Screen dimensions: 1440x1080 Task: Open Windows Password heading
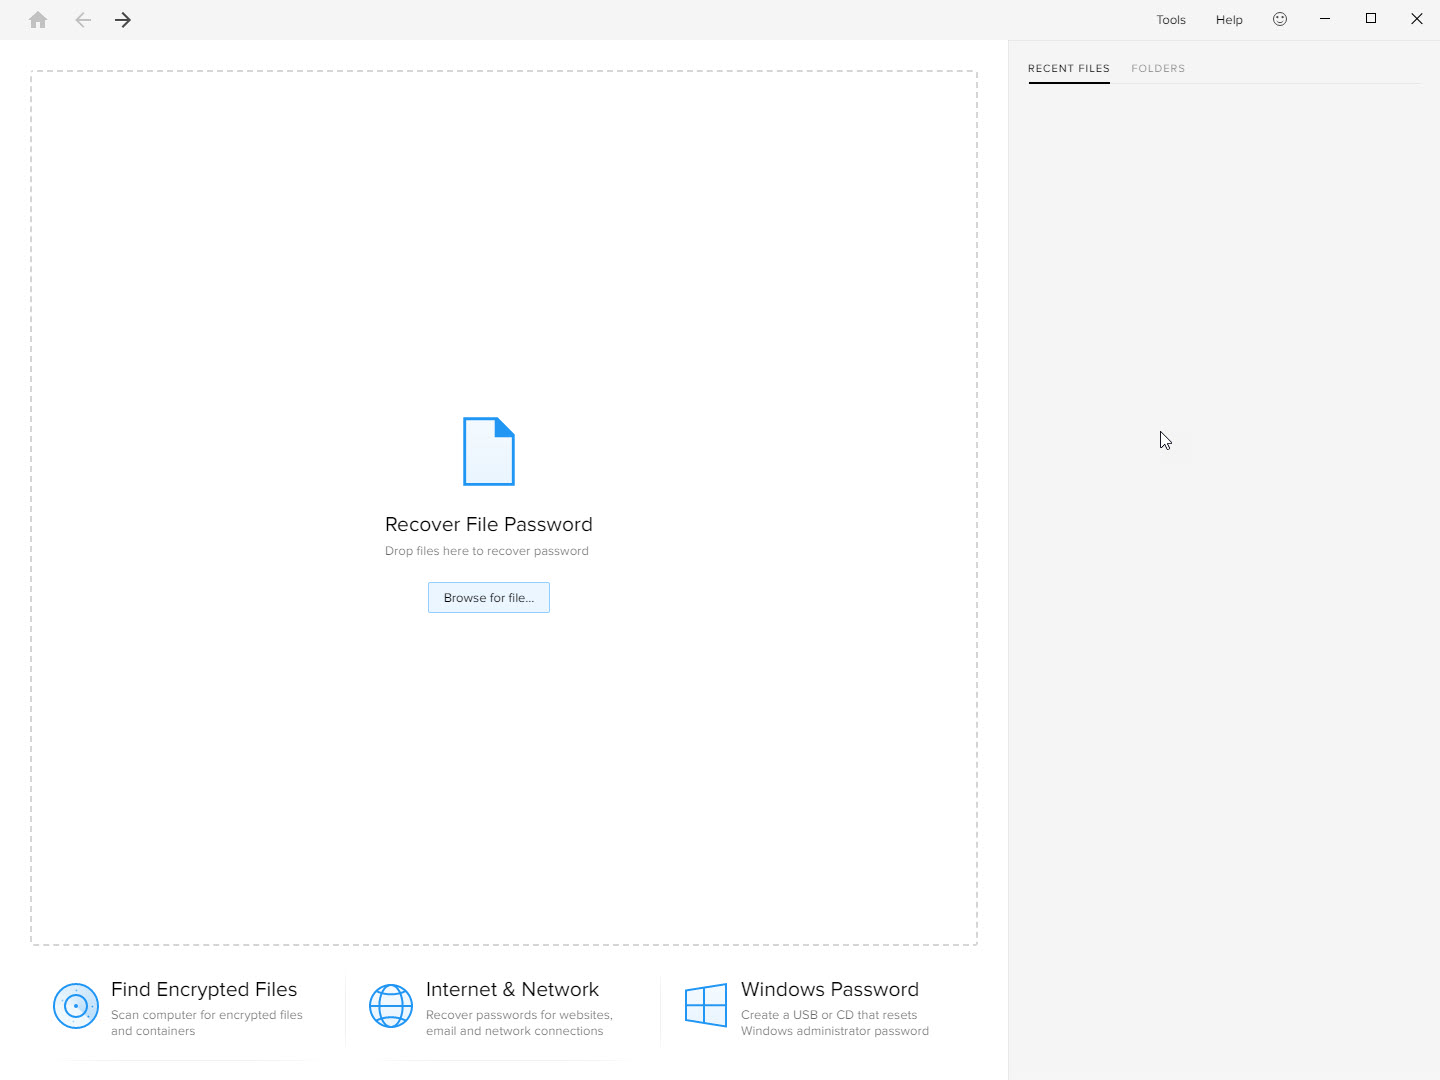(x=830, y=989)
